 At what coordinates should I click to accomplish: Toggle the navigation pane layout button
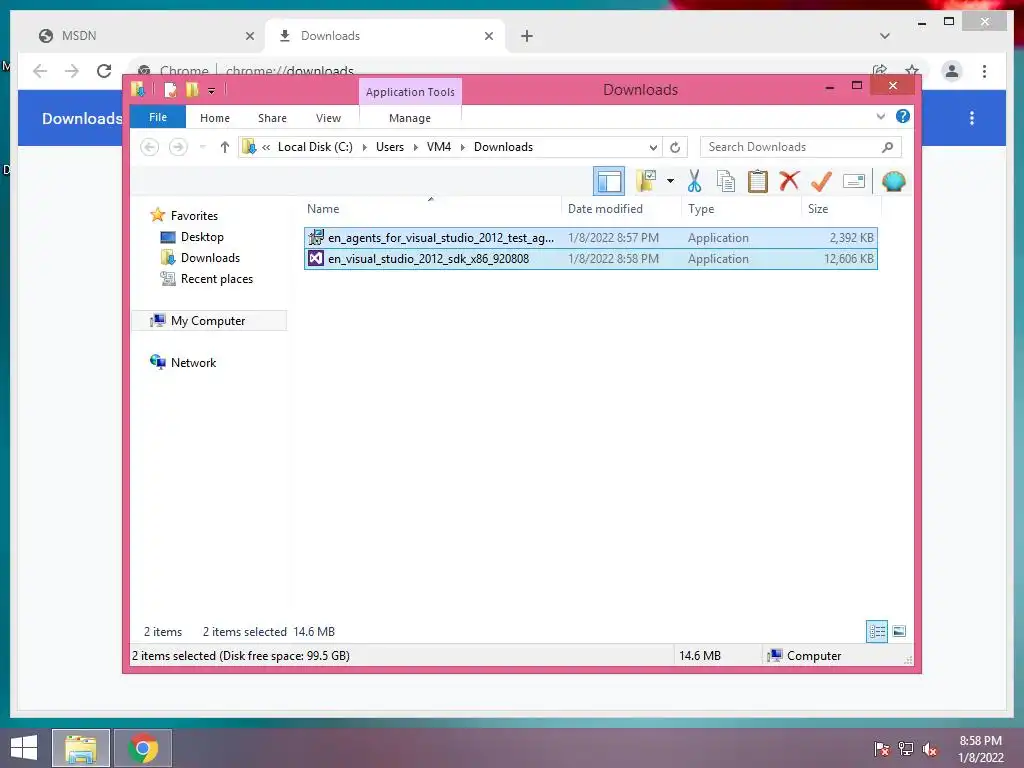point(609,181)
